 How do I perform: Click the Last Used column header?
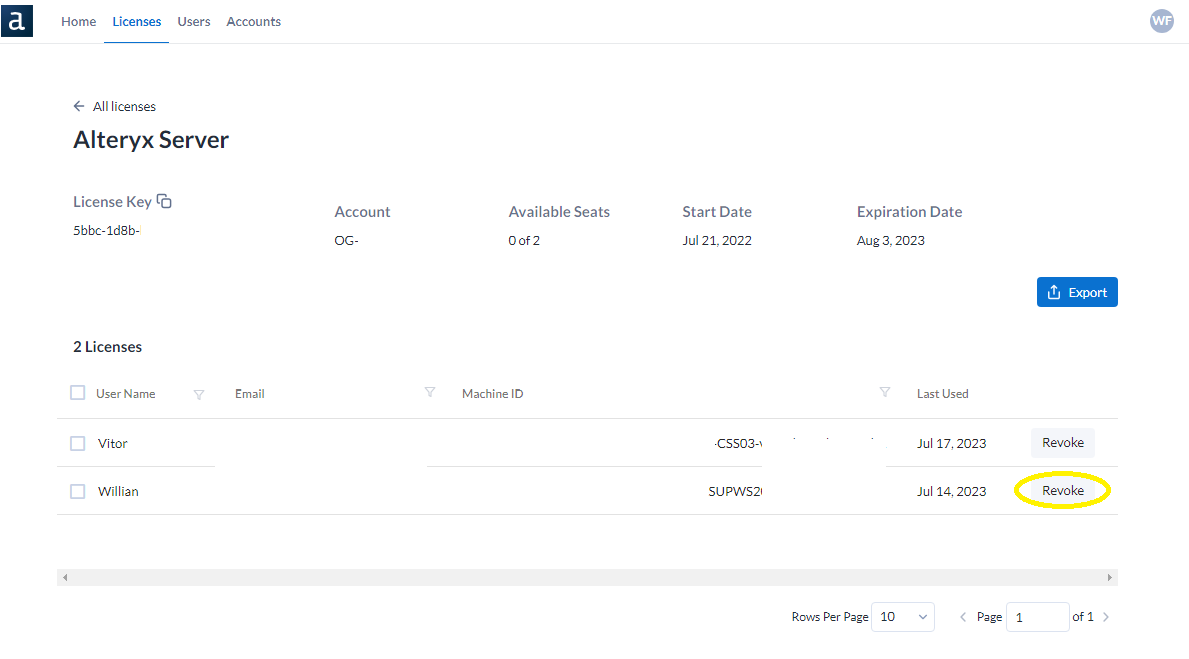943,394
